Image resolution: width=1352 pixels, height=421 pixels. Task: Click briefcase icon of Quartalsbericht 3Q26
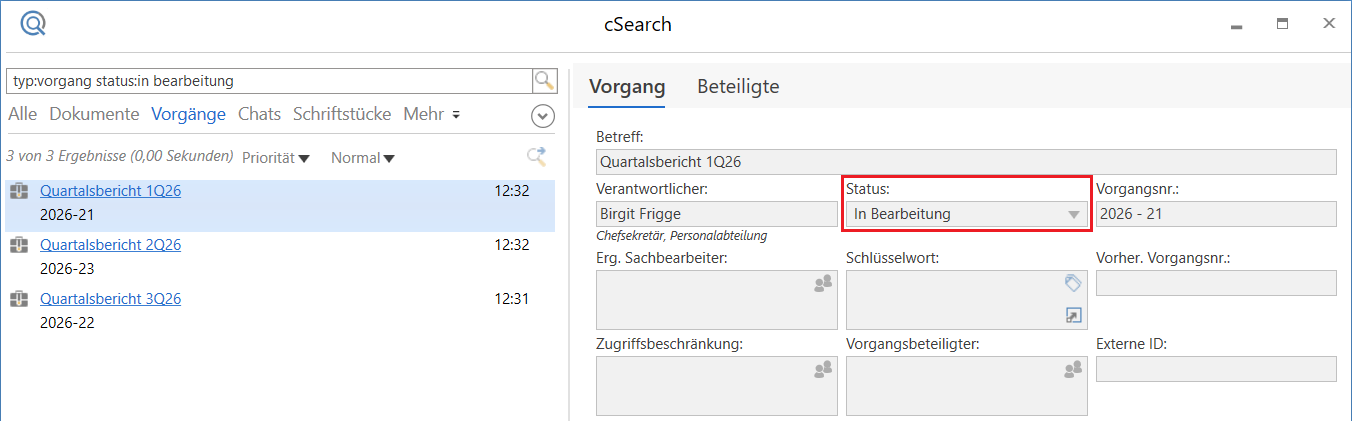point(19,299)
